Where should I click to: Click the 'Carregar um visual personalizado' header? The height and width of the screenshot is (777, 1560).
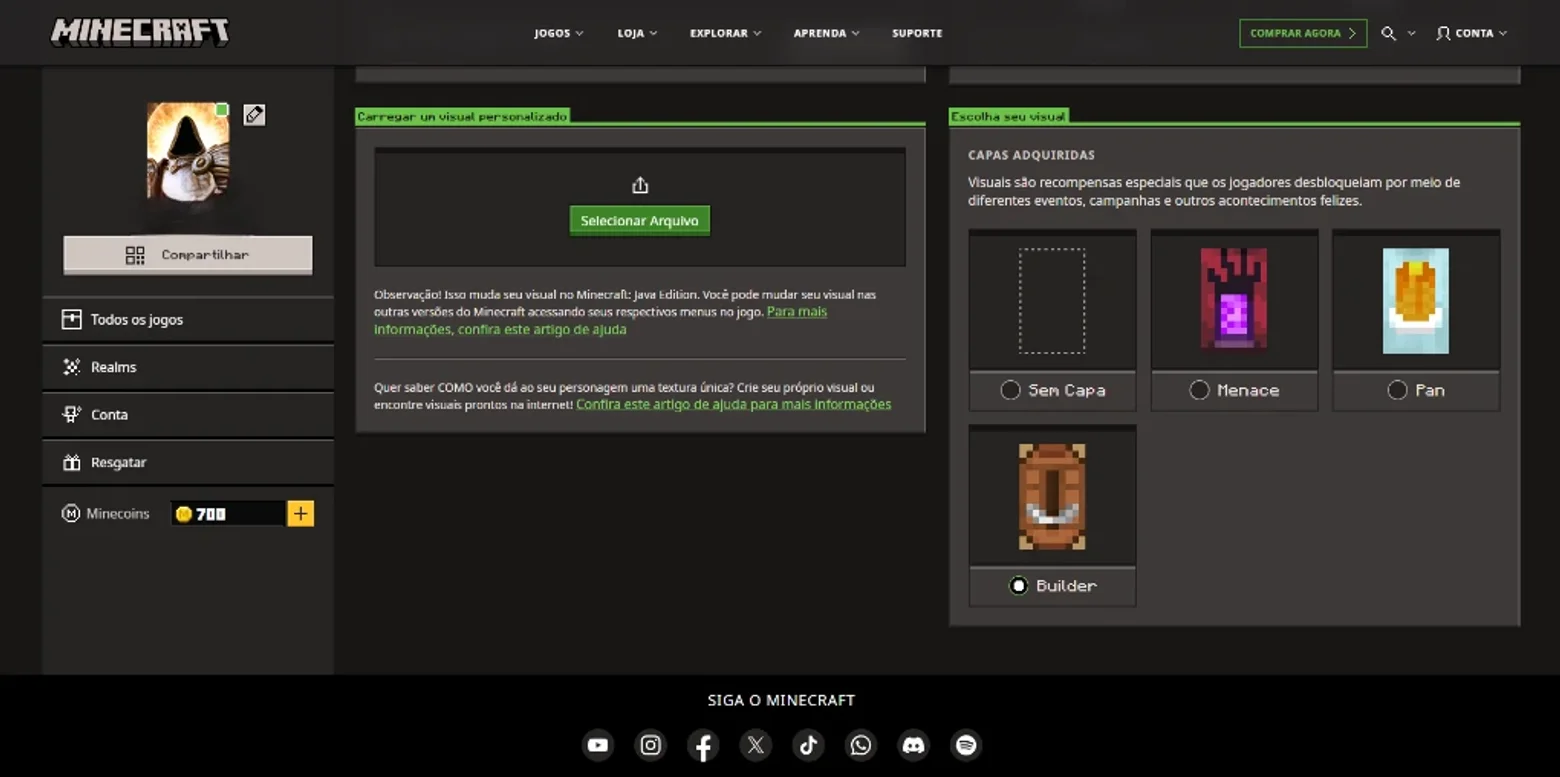pos(462,116)
